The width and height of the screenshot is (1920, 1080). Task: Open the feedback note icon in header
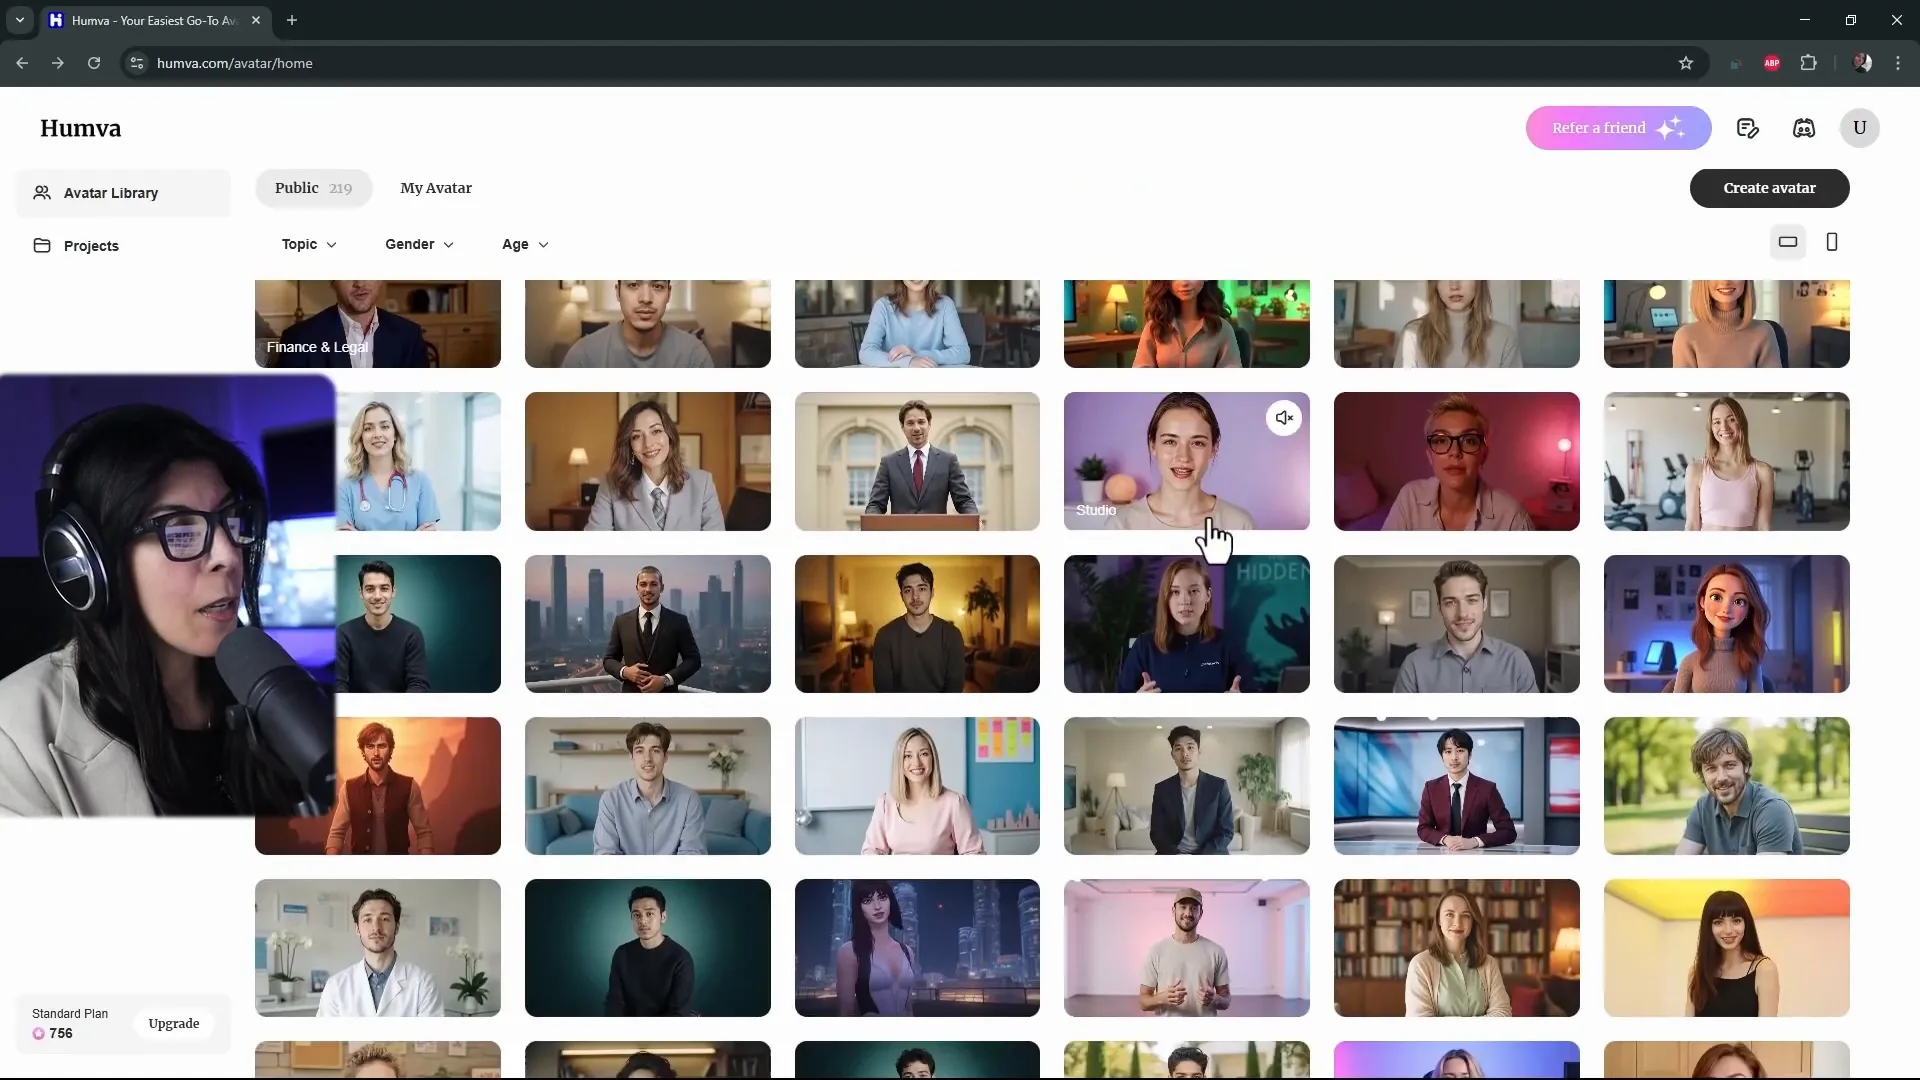pos(1747,128)
